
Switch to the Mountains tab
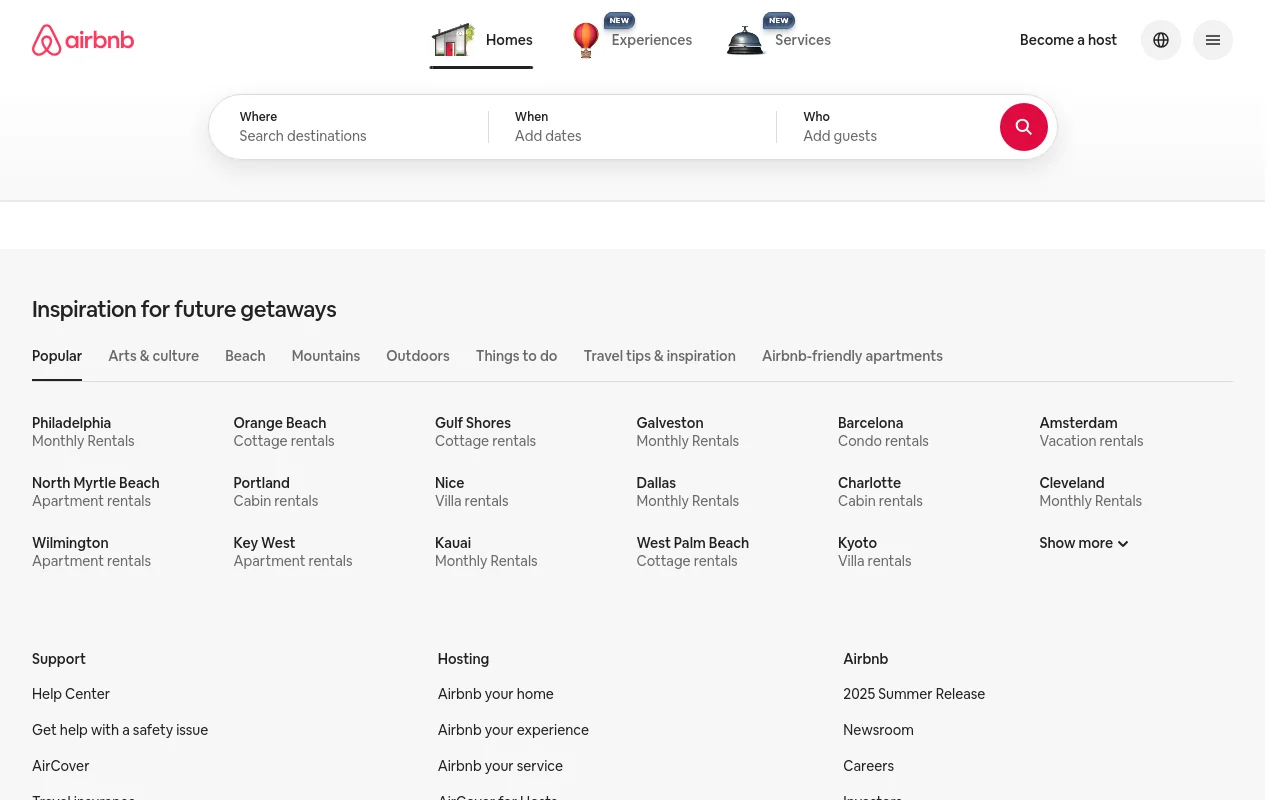pos(326,356)
